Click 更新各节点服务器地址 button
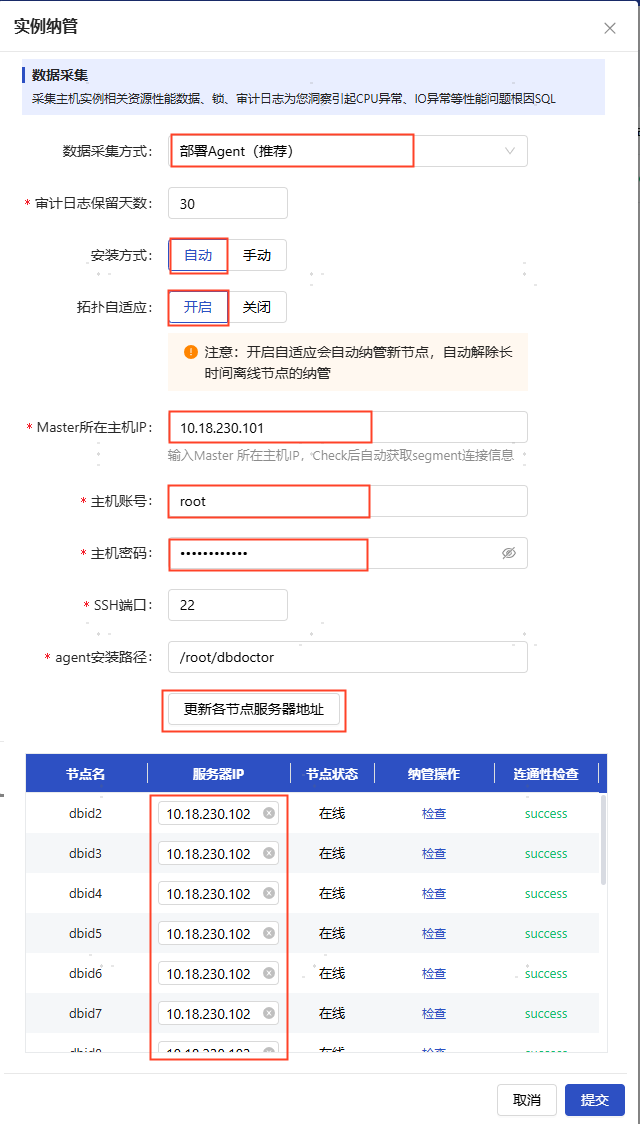This screenshot has width=640, height=1128. (x=254, y=709)
